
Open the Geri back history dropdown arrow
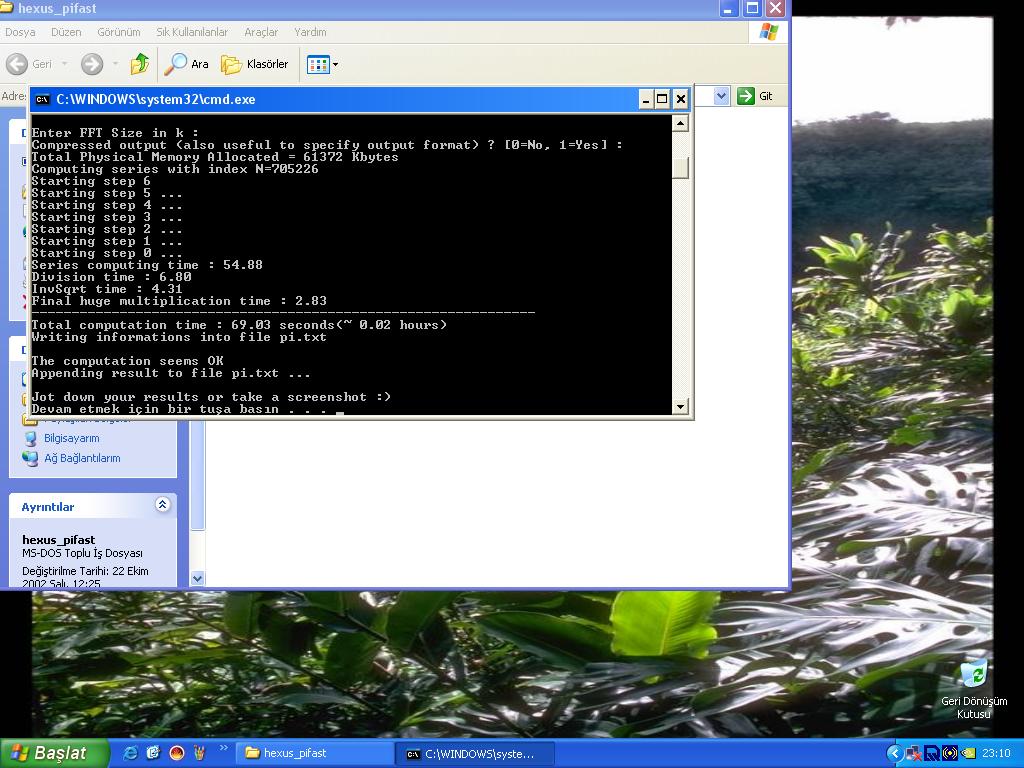tap(64, 64)
